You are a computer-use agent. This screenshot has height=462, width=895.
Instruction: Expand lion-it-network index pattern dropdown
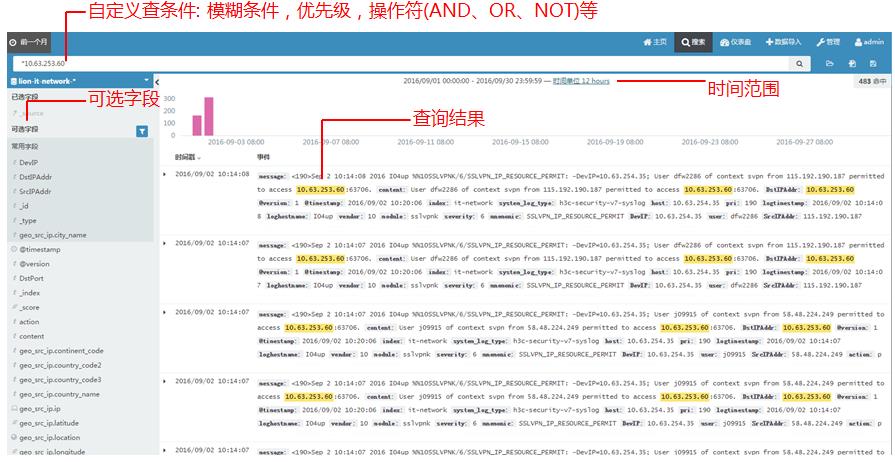click(146, 79)
